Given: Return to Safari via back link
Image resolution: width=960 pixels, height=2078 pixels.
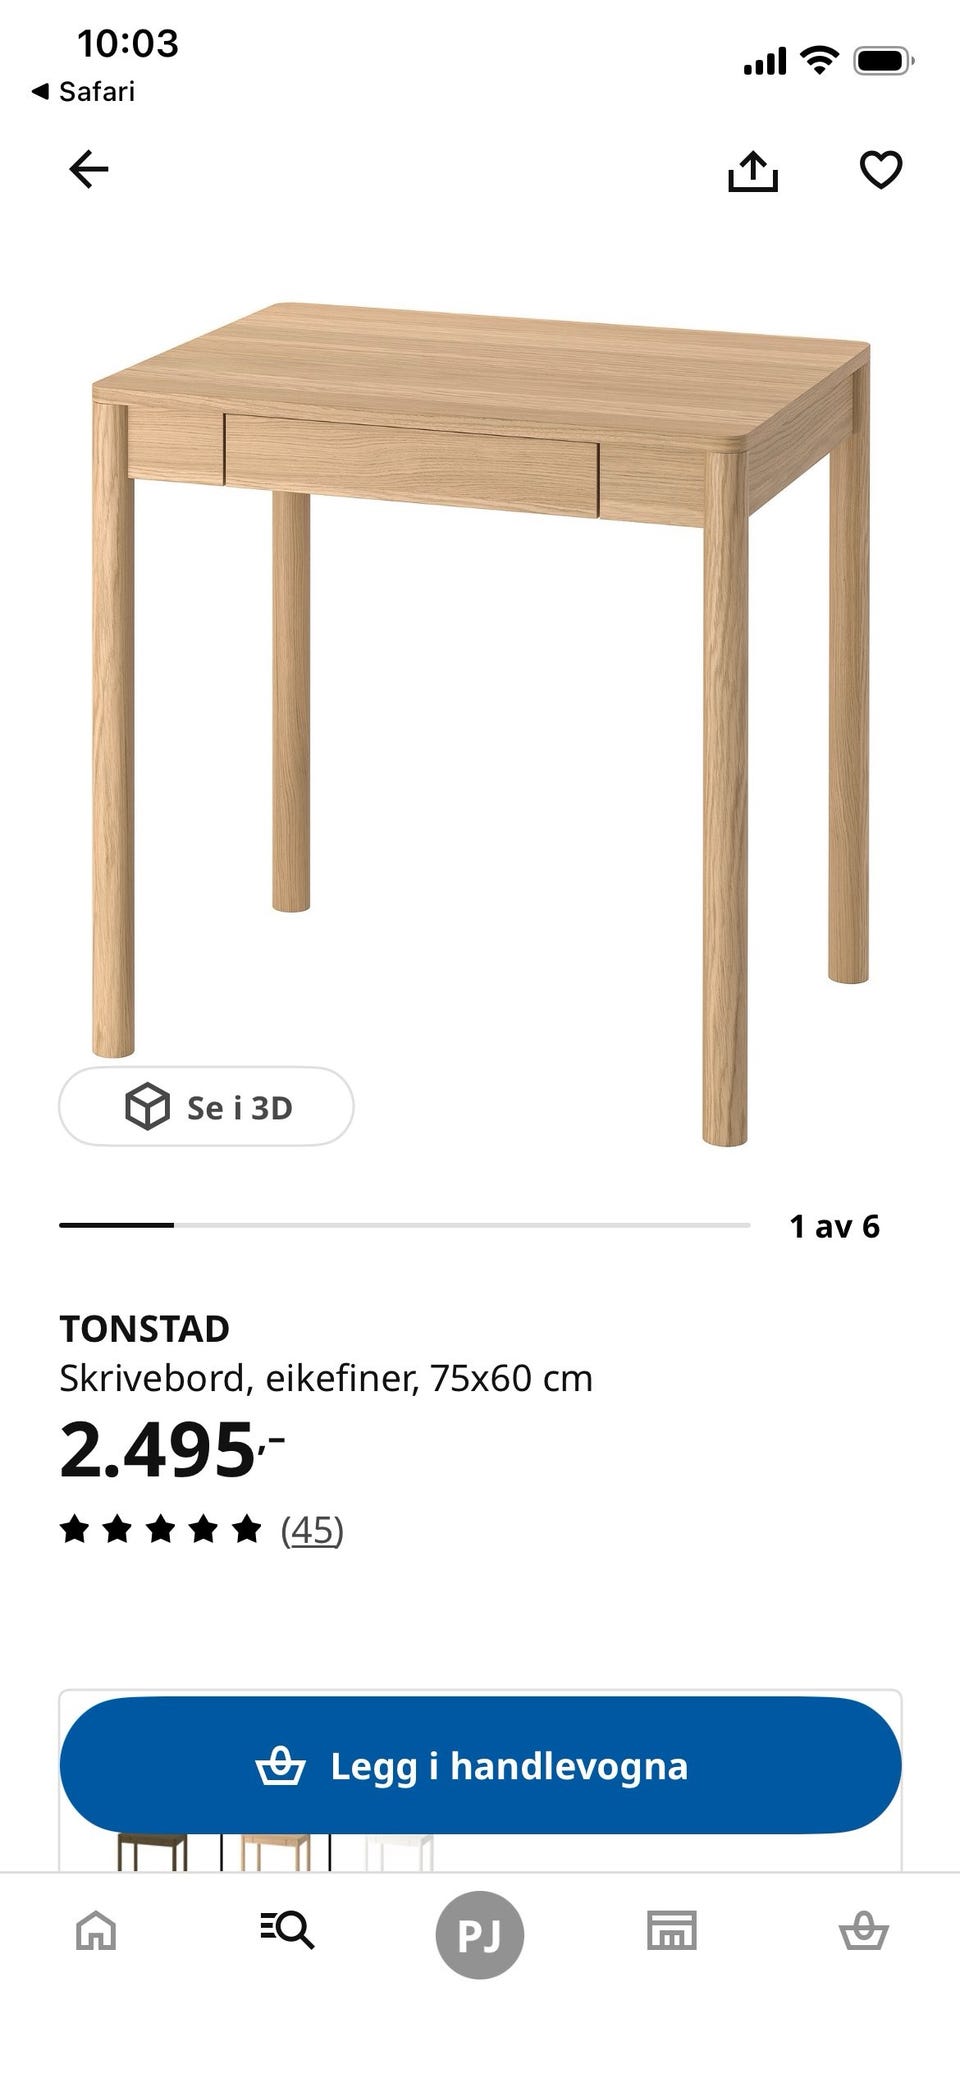Looking at the screenshot, I should [83, 92].
